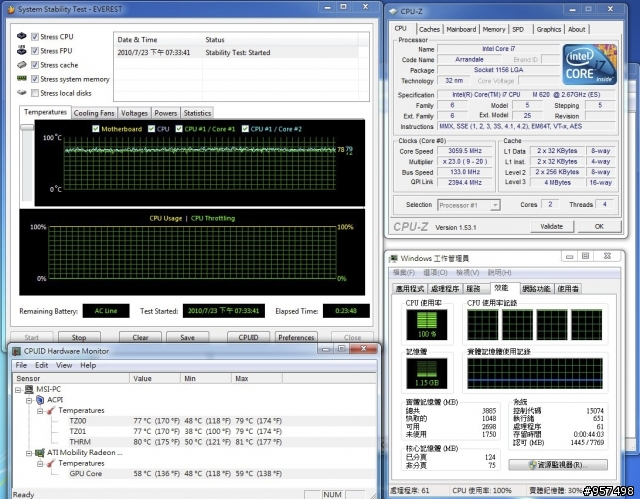Click the ACPI shield icon in sensor tree

[x=40, y=400]
